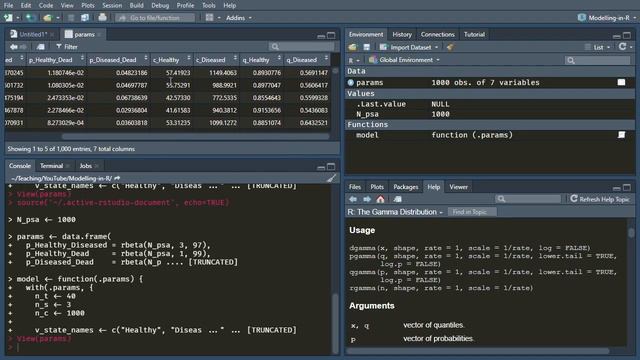Screen dimensions: 640x360
Task: Click the cell value 57.41923
Action: point(178,73)
